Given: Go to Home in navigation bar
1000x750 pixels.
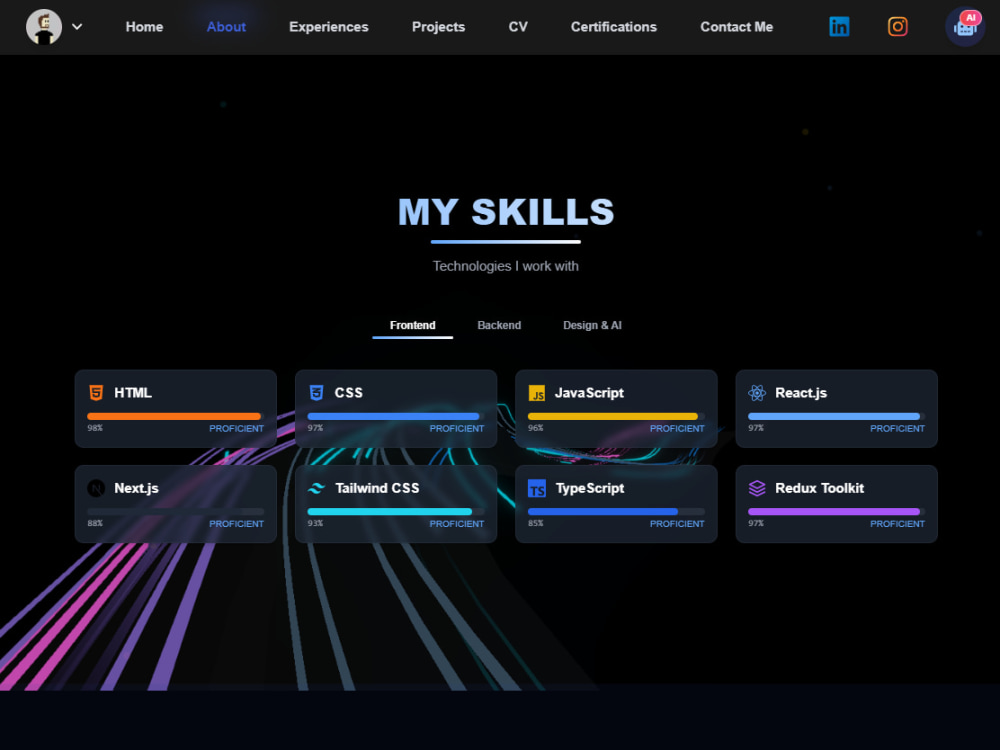Looking at the screenshot, I should [144, 27].
